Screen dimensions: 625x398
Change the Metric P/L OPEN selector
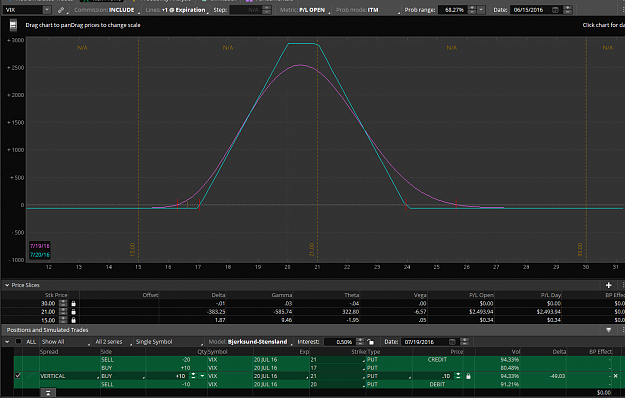pos(305,10)
